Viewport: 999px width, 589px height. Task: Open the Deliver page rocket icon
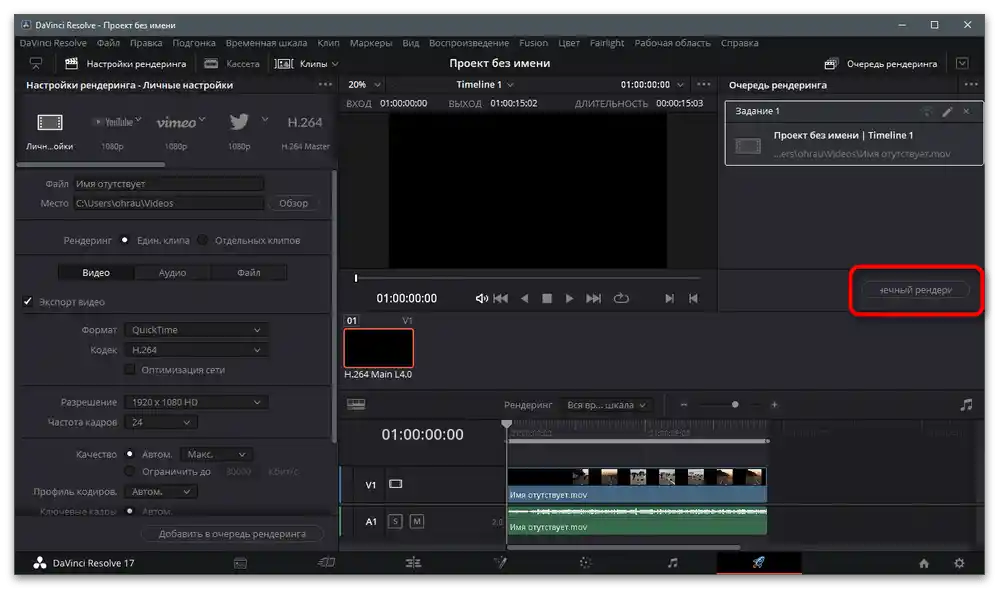click(x=758, y=562)
